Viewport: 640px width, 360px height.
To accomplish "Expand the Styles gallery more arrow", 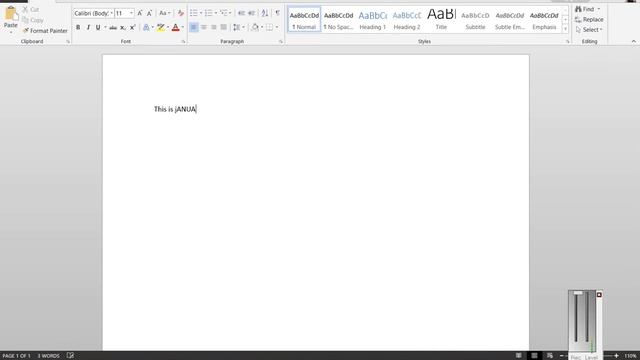I will pos(565,29).
